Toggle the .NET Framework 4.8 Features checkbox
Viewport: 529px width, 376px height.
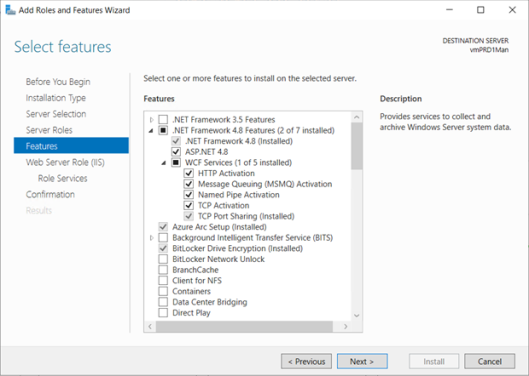tap(163, 130)
